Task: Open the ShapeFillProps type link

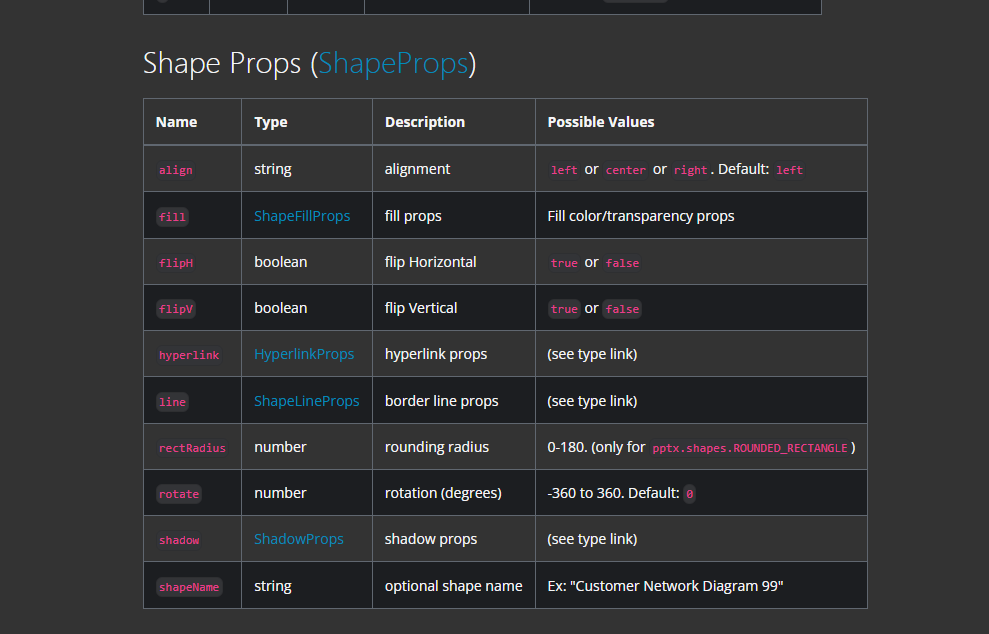Action: [x=302, y=216]
